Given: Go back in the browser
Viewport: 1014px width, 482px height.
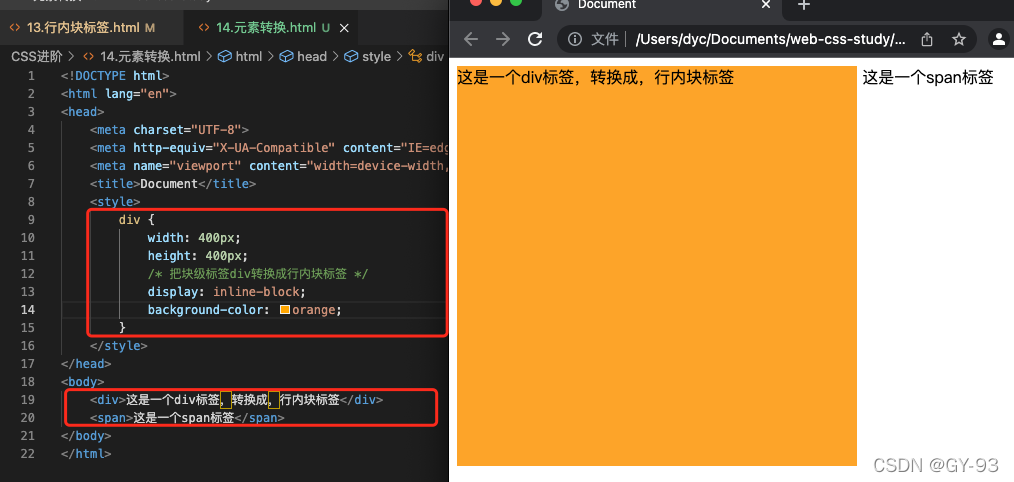Looking at the screenshot, I should point(471,39).
